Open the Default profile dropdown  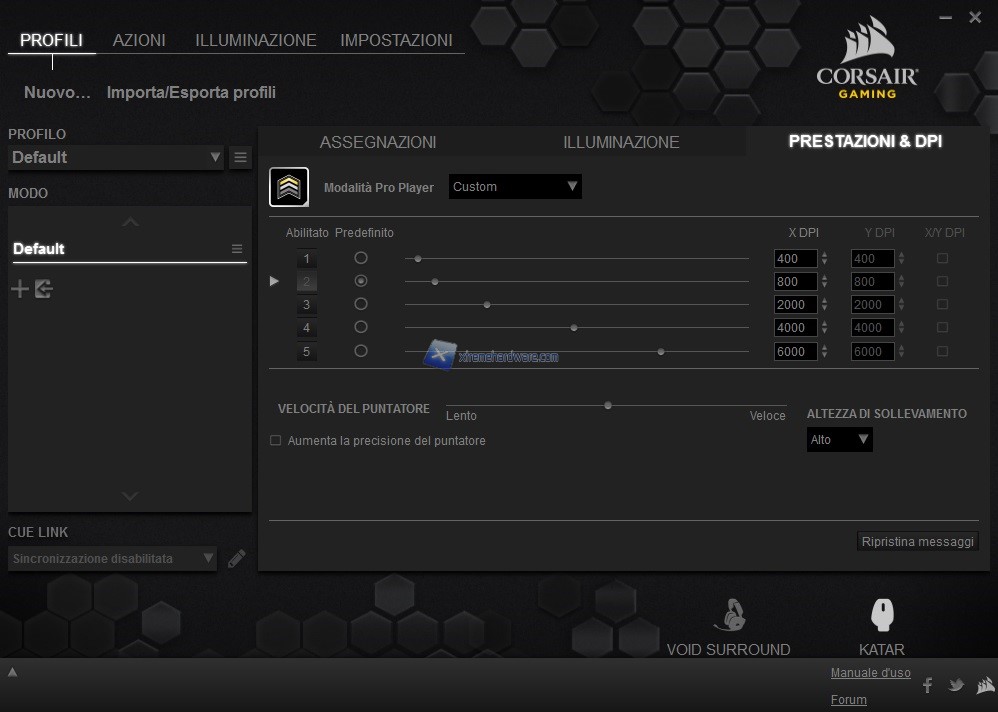click(116, 157)
